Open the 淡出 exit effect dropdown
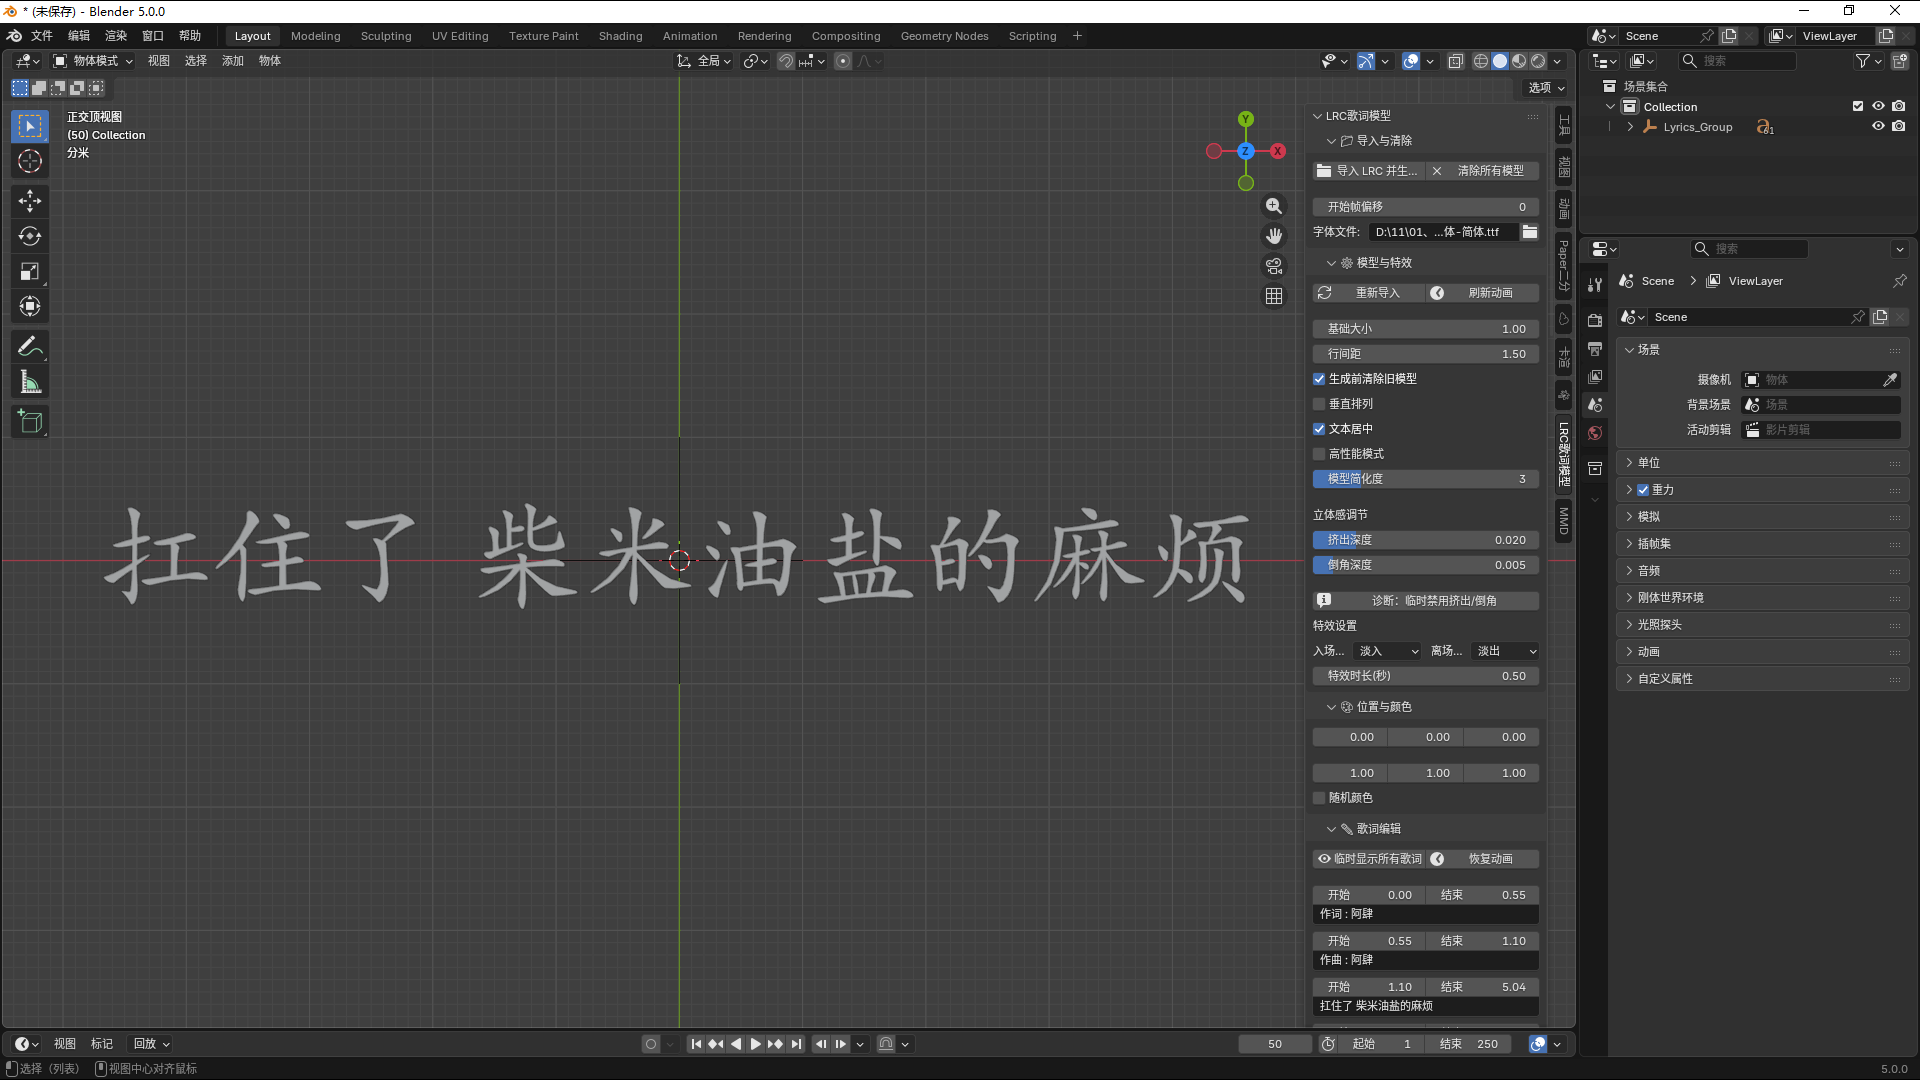The image size is (1920, 1080). pyautogui.click(x=1505, y=651)
